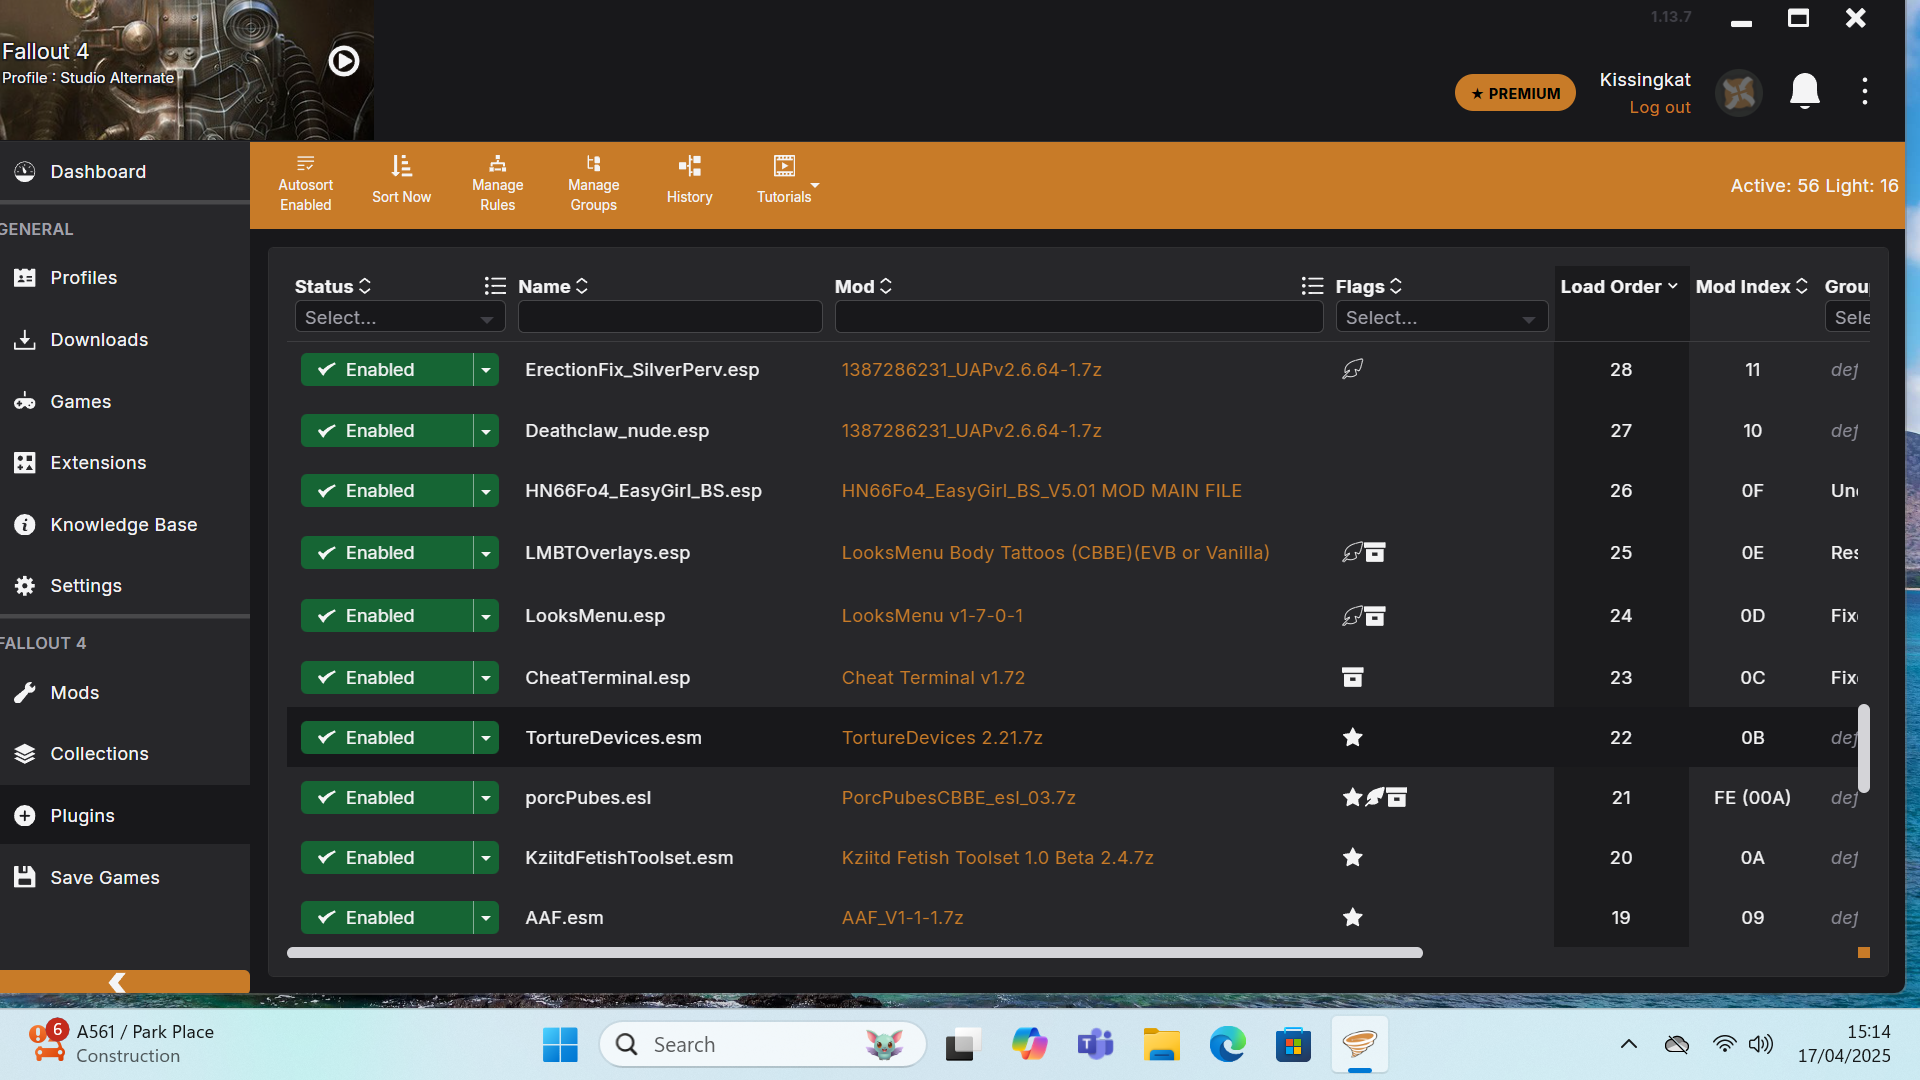The image size is (1920, 1080).
Task: Open mod link AAF_V1-1-1.7z
Action: pos(902,918)
